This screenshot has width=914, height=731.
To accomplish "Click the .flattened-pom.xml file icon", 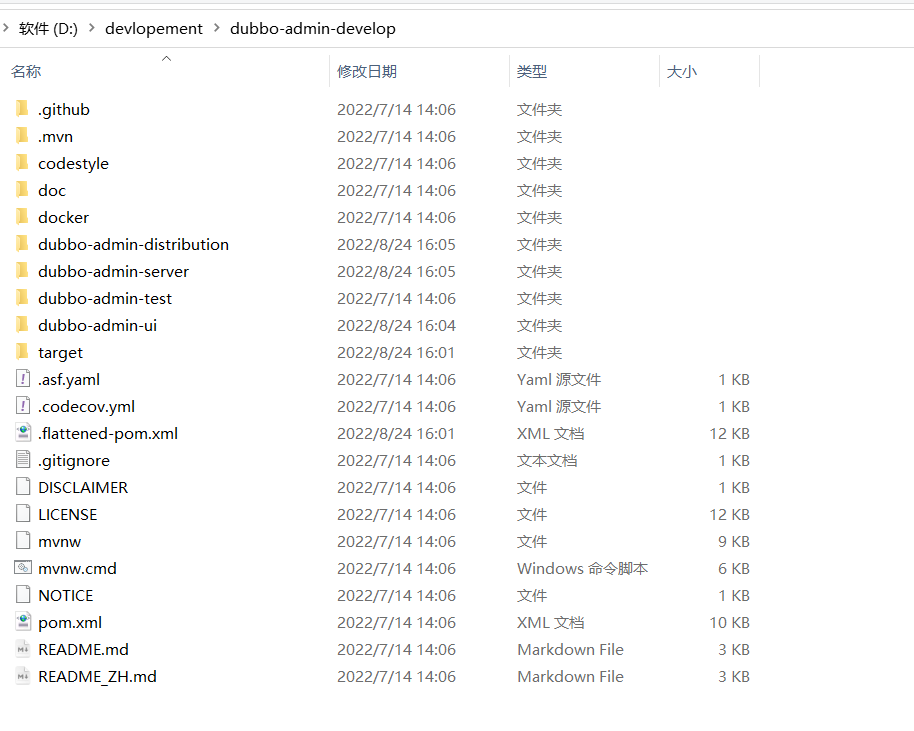I will 23,433.
